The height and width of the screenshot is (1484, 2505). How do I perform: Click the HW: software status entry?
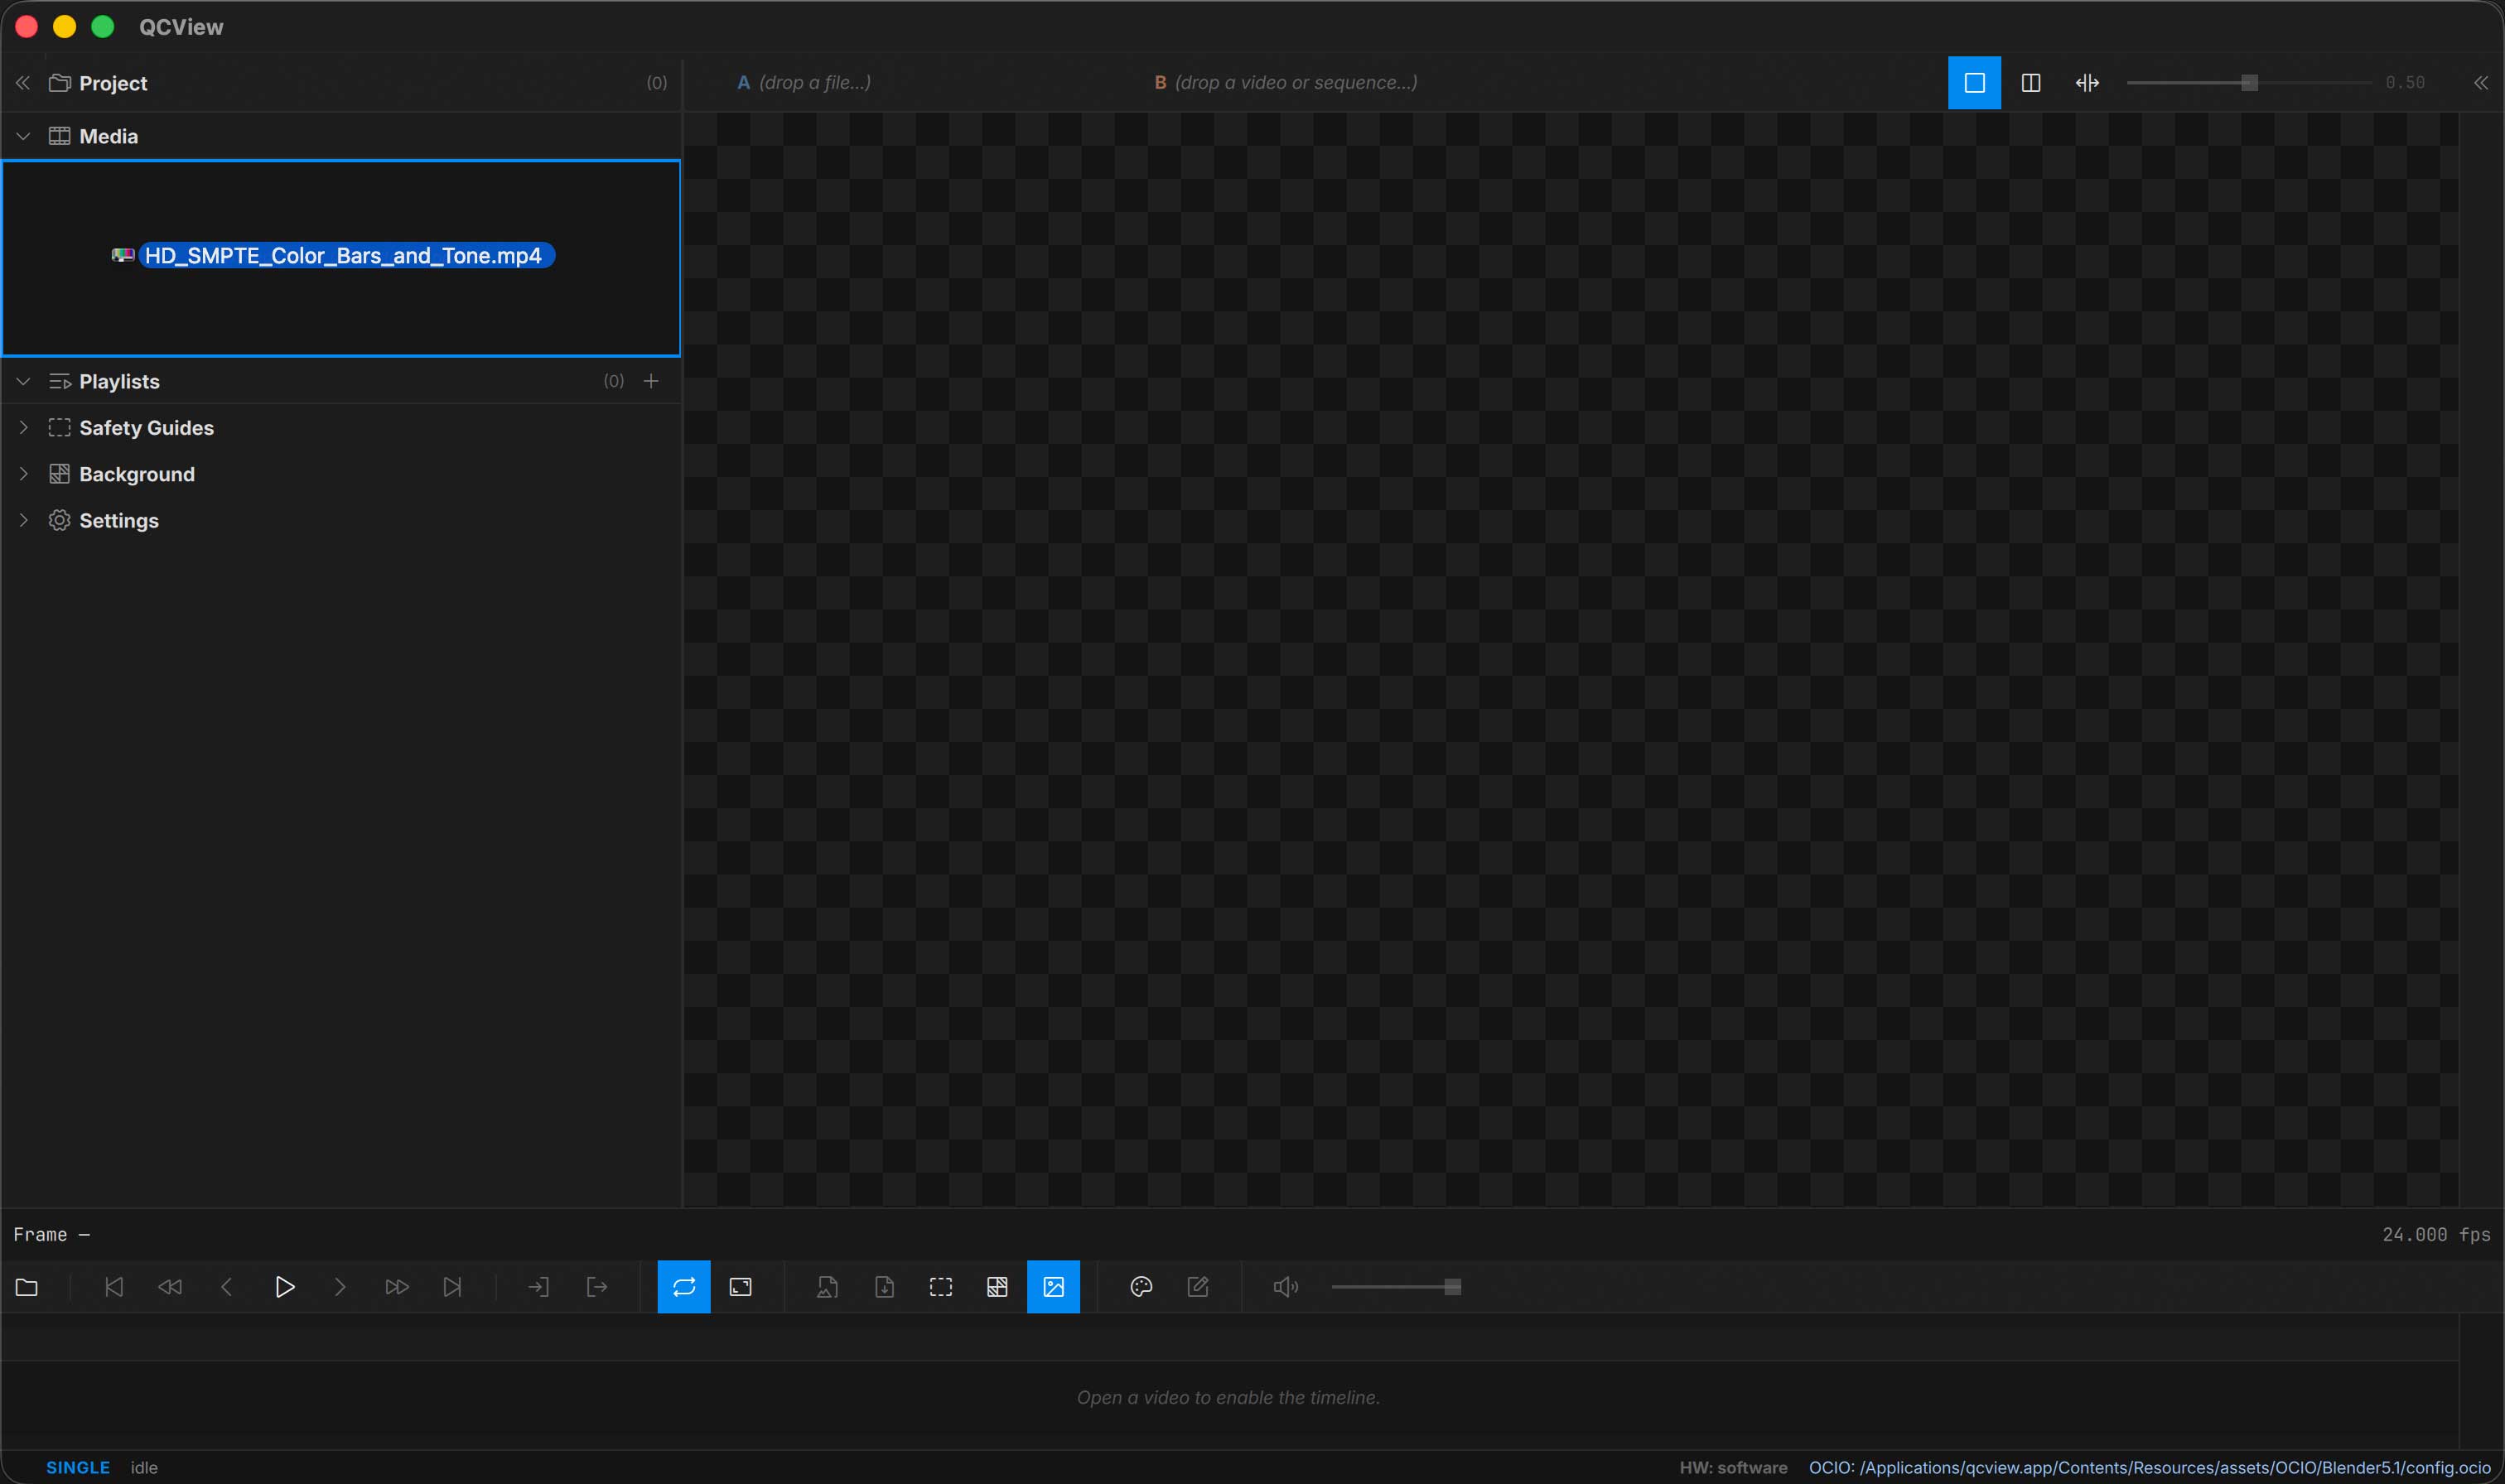1733,1468
